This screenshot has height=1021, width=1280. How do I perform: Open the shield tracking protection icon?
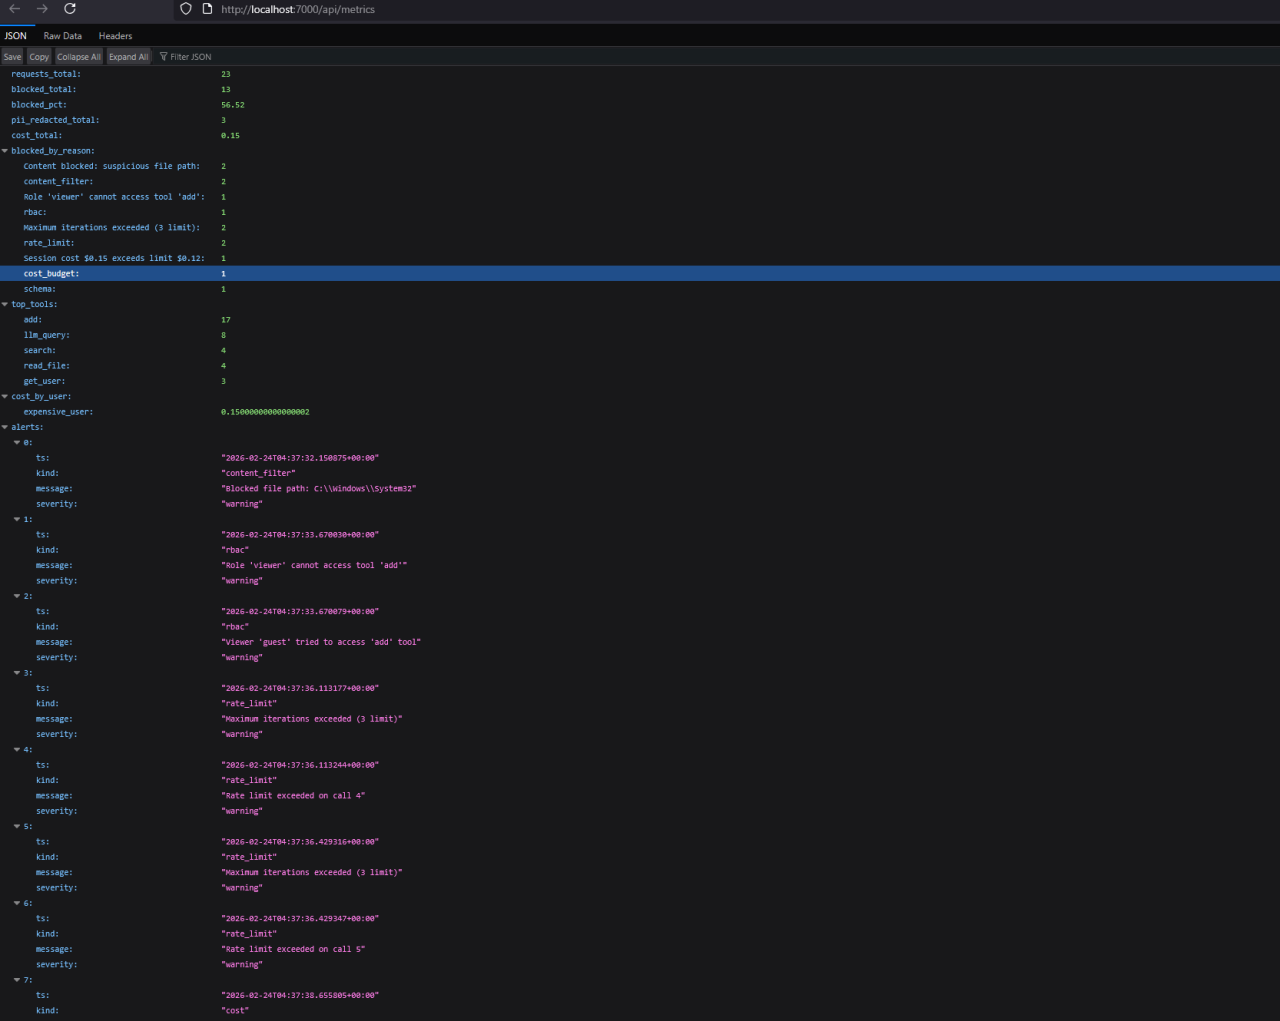point(186,9)
